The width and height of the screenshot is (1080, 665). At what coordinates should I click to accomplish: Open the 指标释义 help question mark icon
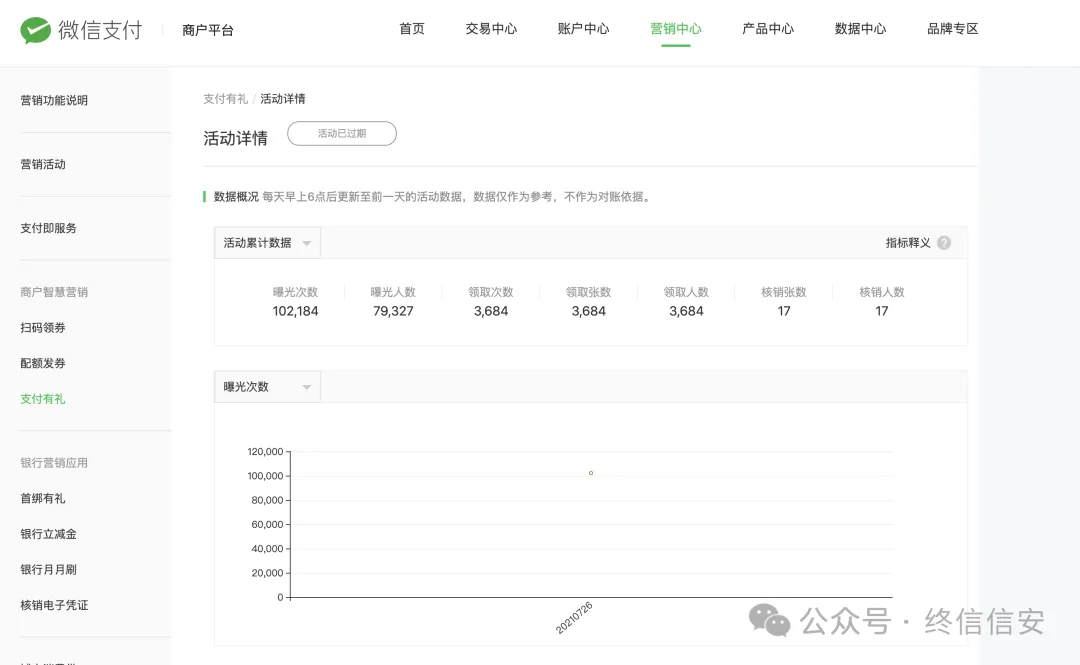click(942, 242)
